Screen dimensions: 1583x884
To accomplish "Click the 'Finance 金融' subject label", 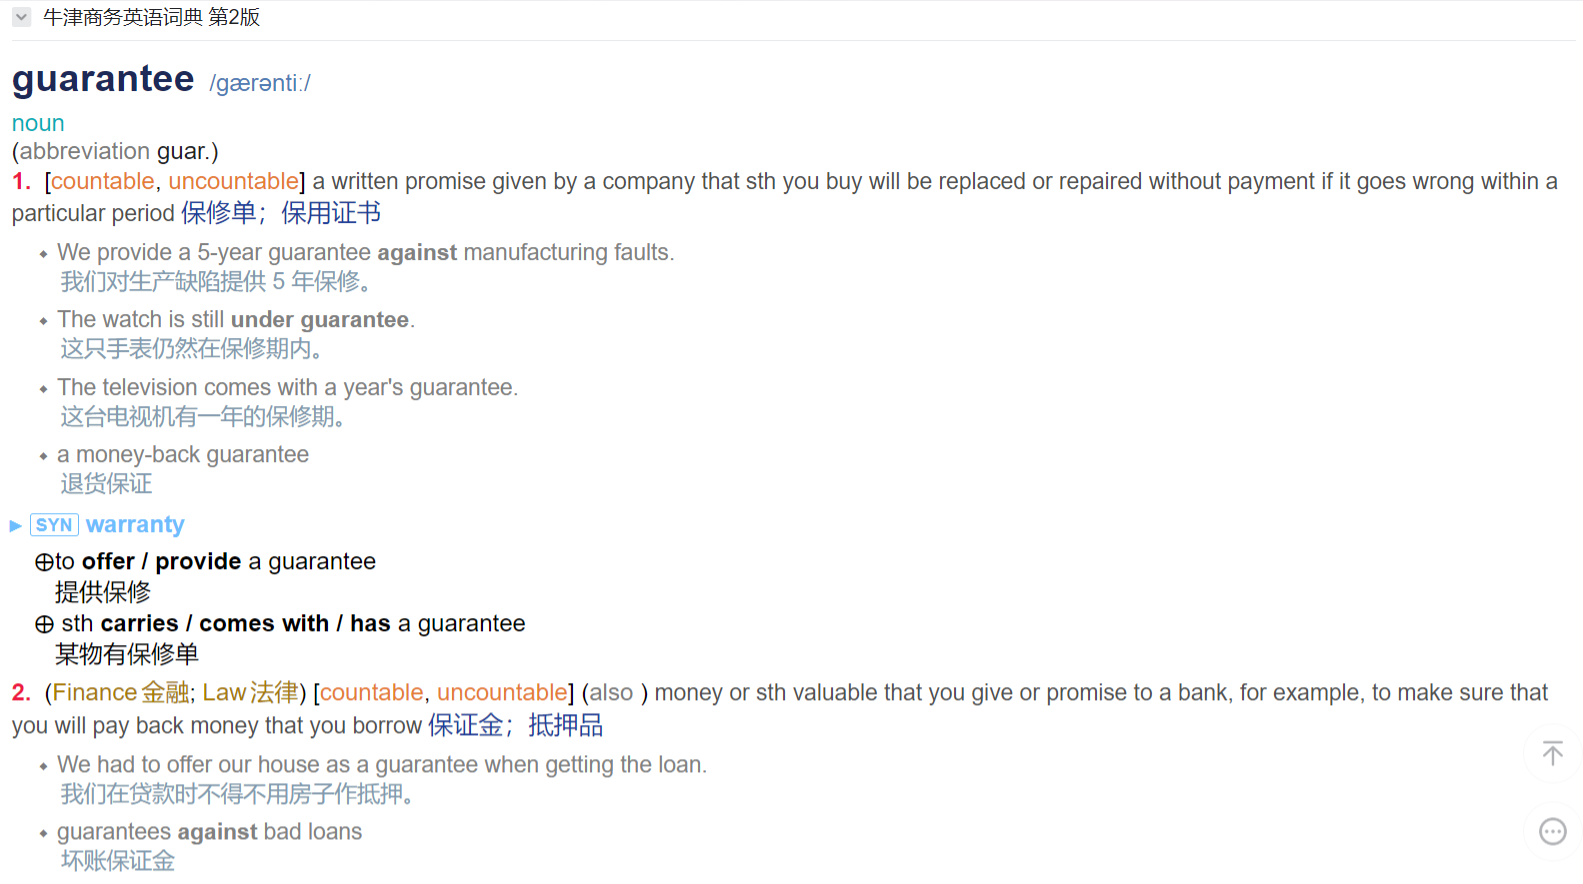I will coord(121,692).
